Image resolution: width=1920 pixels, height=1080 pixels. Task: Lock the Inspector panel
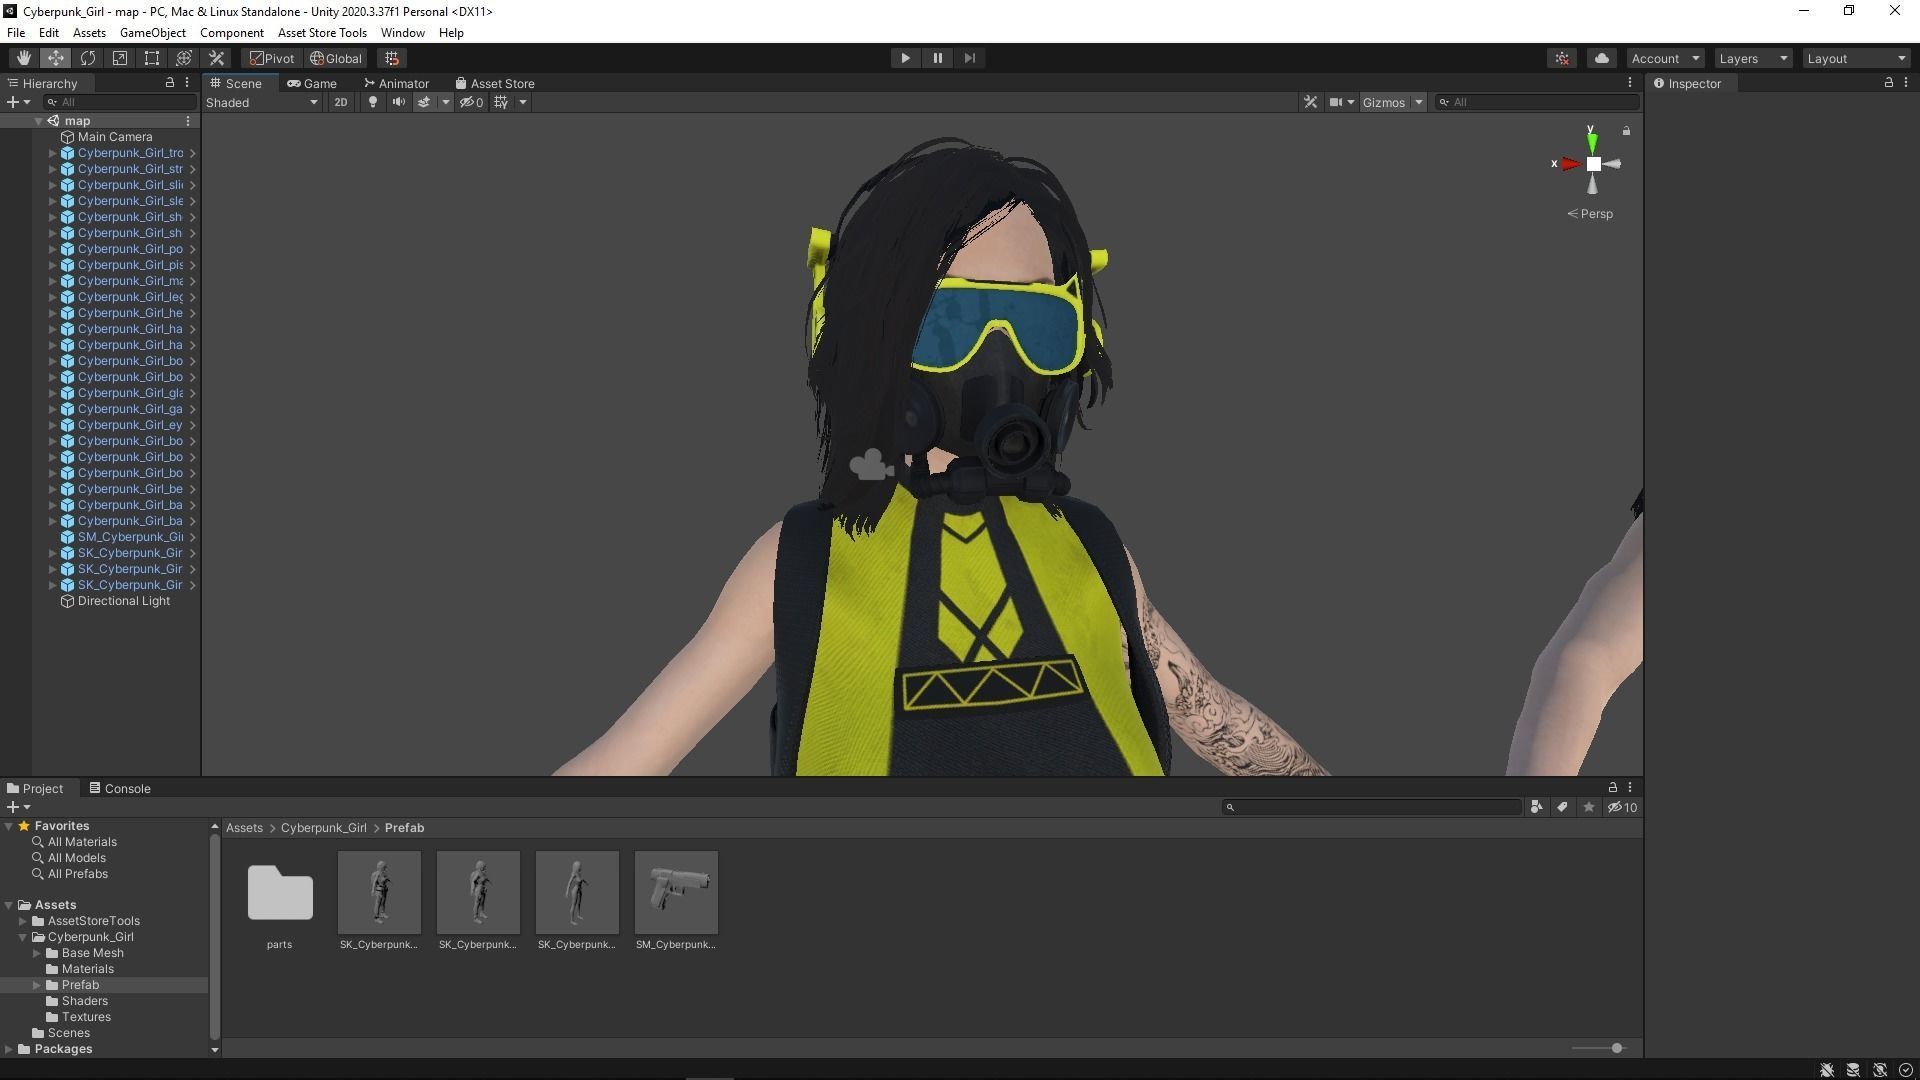1888,83
